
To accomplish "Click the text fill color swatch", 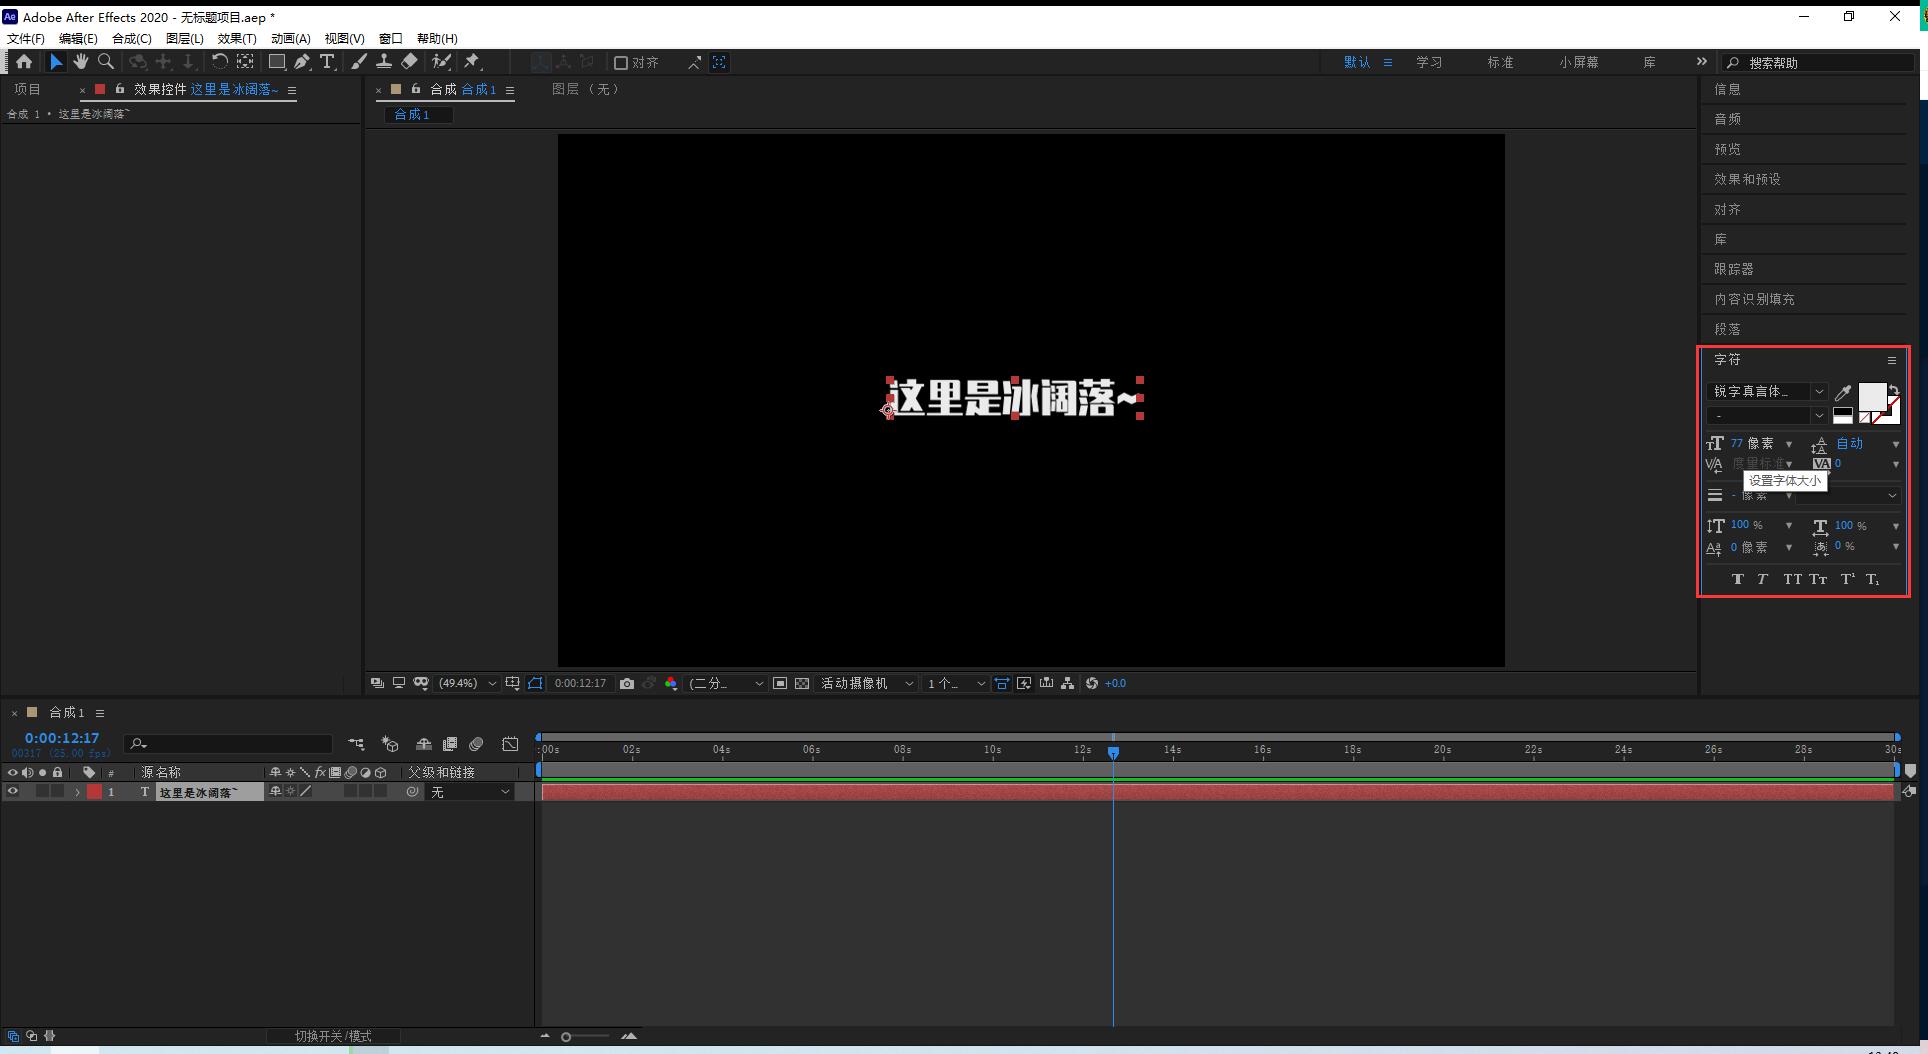I will pyautogui.click(x=1874, y=394).
